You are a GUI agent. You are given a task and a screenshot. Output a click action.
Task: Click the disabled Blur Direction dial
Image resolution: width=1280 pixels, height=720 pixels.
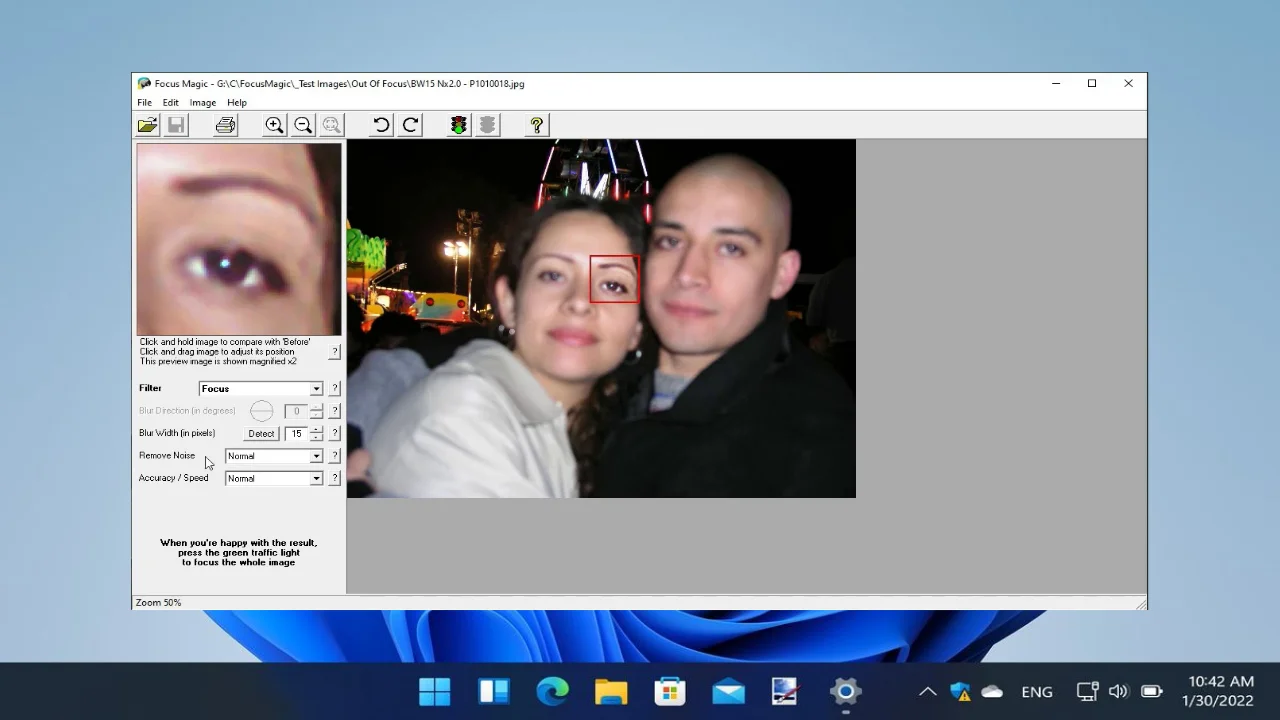click(x=261, y=411)
